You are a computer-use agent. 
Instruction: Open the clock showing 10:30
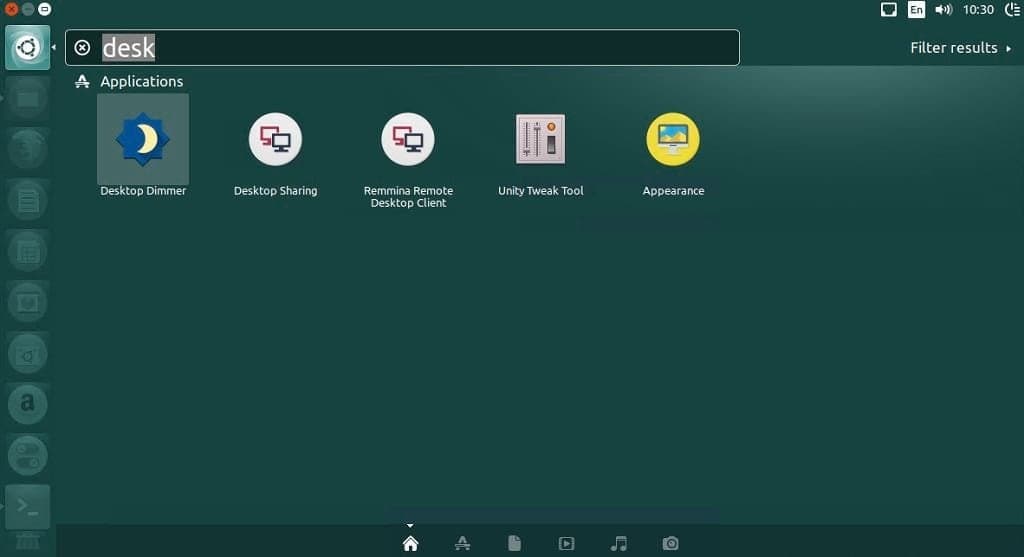click(x=978, y=9)
